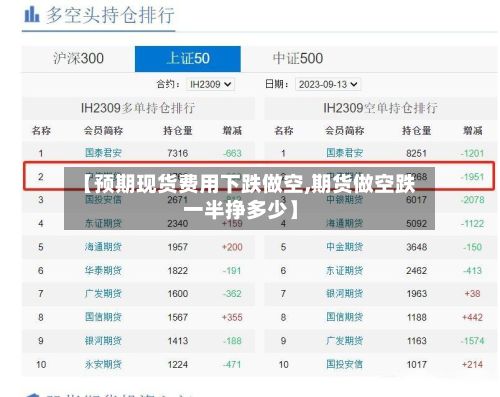The image size is (500, 397).
Task: Click the 持仓量 value 1957
Action: click(178, 247)
